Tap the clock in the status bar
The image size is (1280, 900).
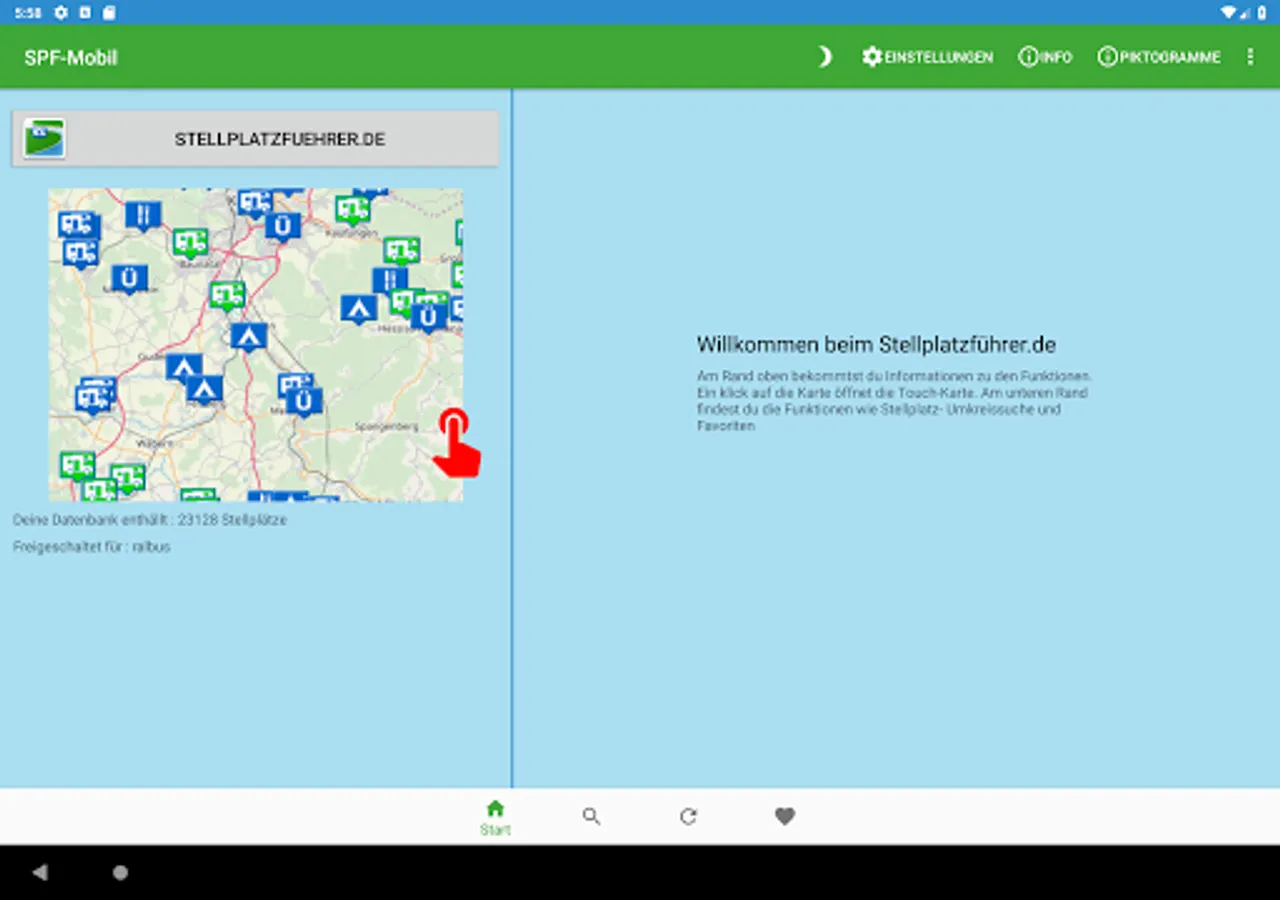click(x=28, y=12)
